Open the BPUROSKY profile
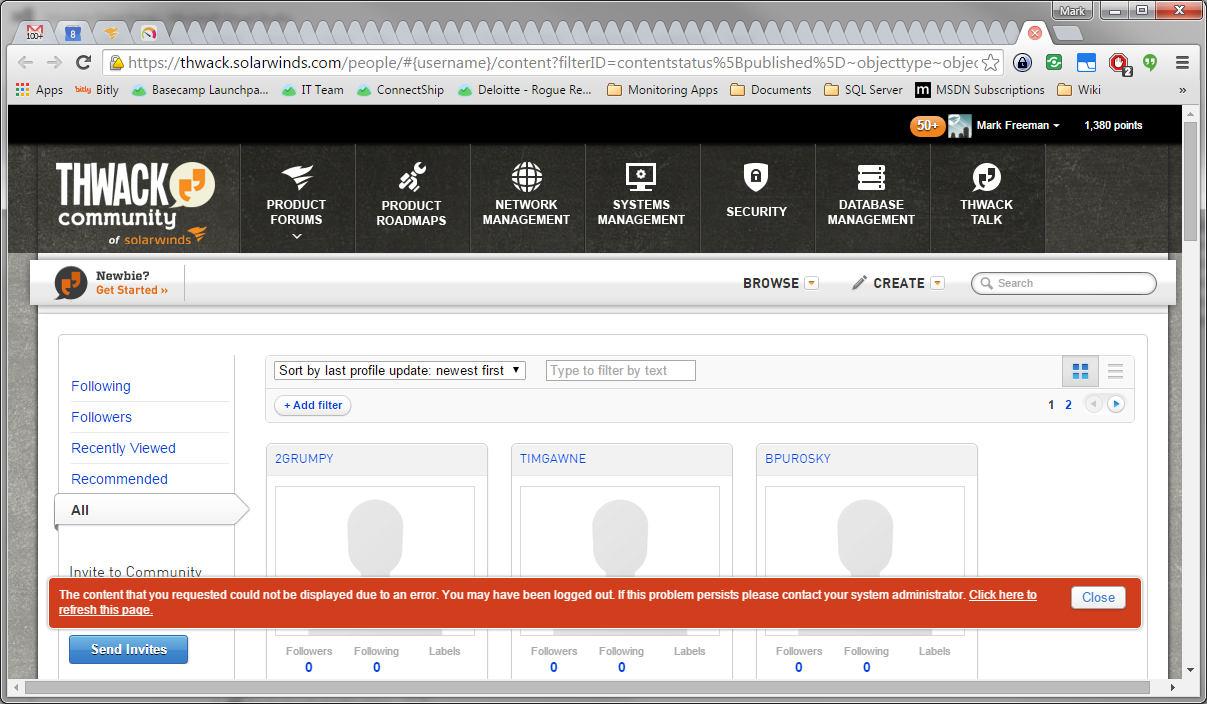 [x=798, y=459]
